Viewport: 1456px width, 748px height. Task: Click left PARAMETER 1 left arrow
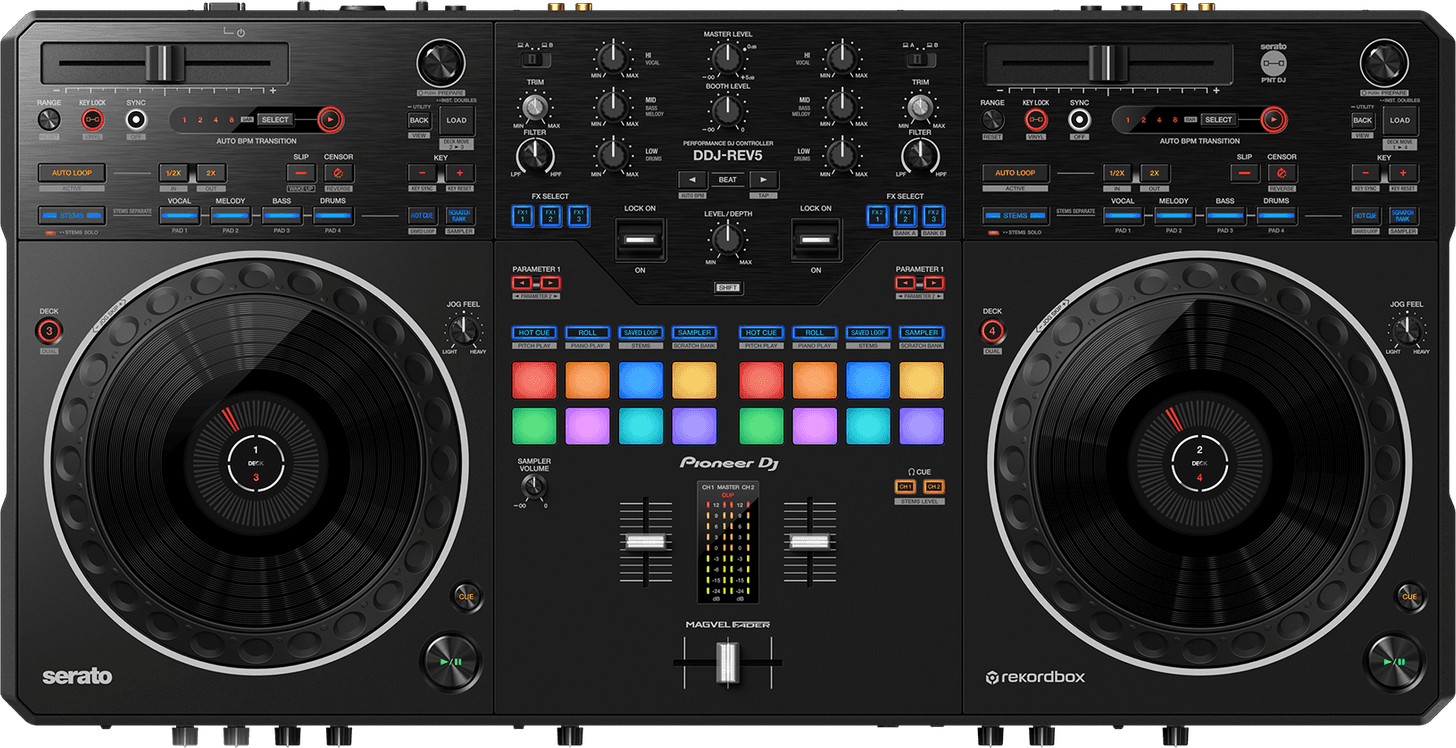(x=524, y=284)
